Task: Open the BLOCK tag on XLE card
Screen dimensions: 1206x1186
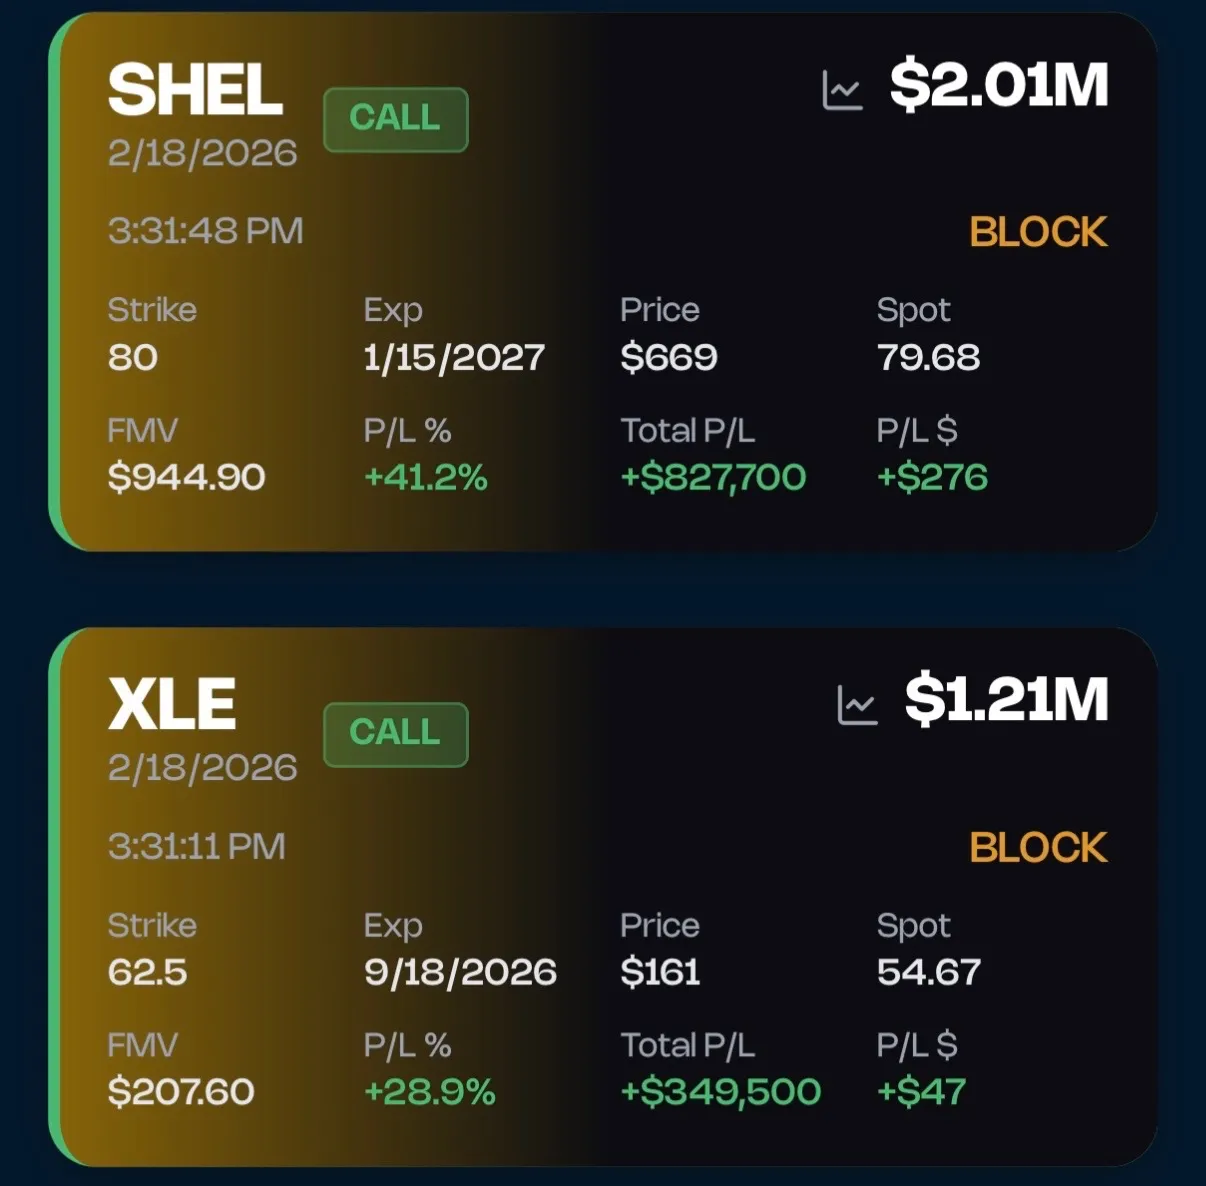Action: [1037, 847]
